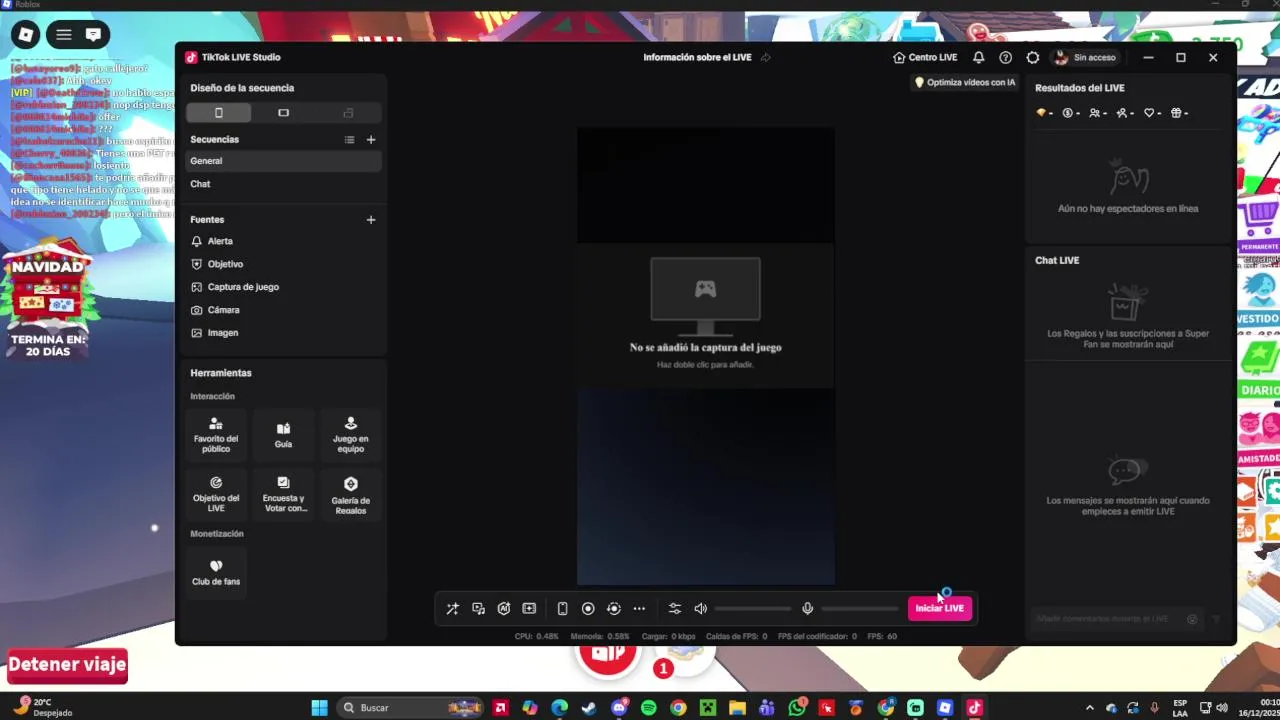Click the replay capture circle icon
The image size is (1280, 720).
[x=614, y=609]
